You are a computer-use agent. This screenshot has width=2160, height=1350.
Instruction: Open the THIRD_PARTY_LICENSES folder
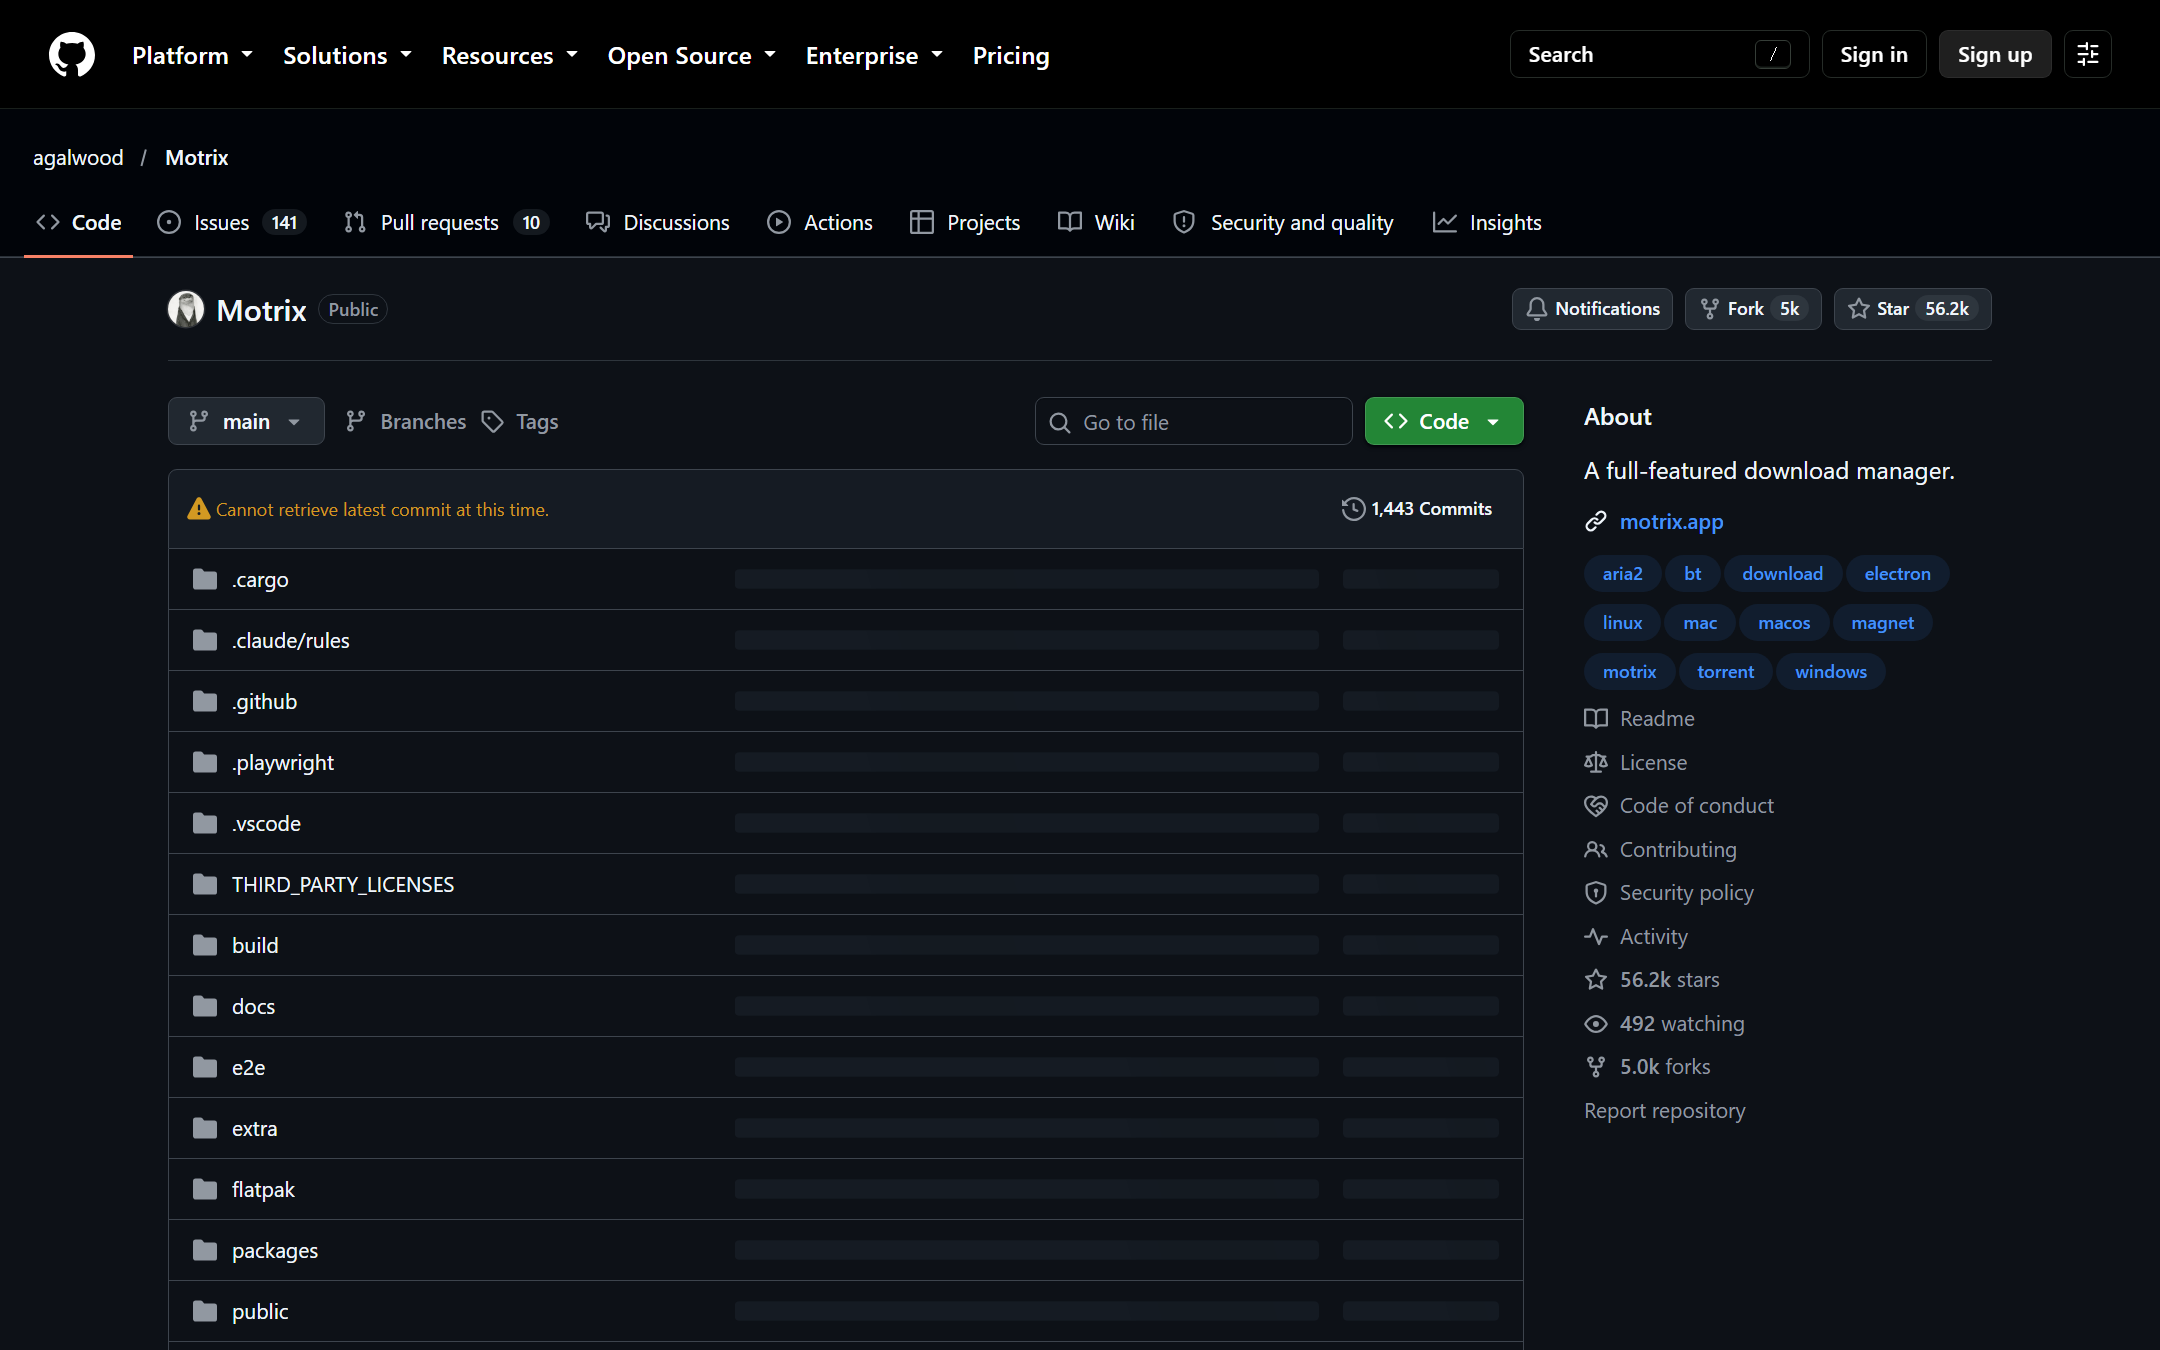click(343, 884)
